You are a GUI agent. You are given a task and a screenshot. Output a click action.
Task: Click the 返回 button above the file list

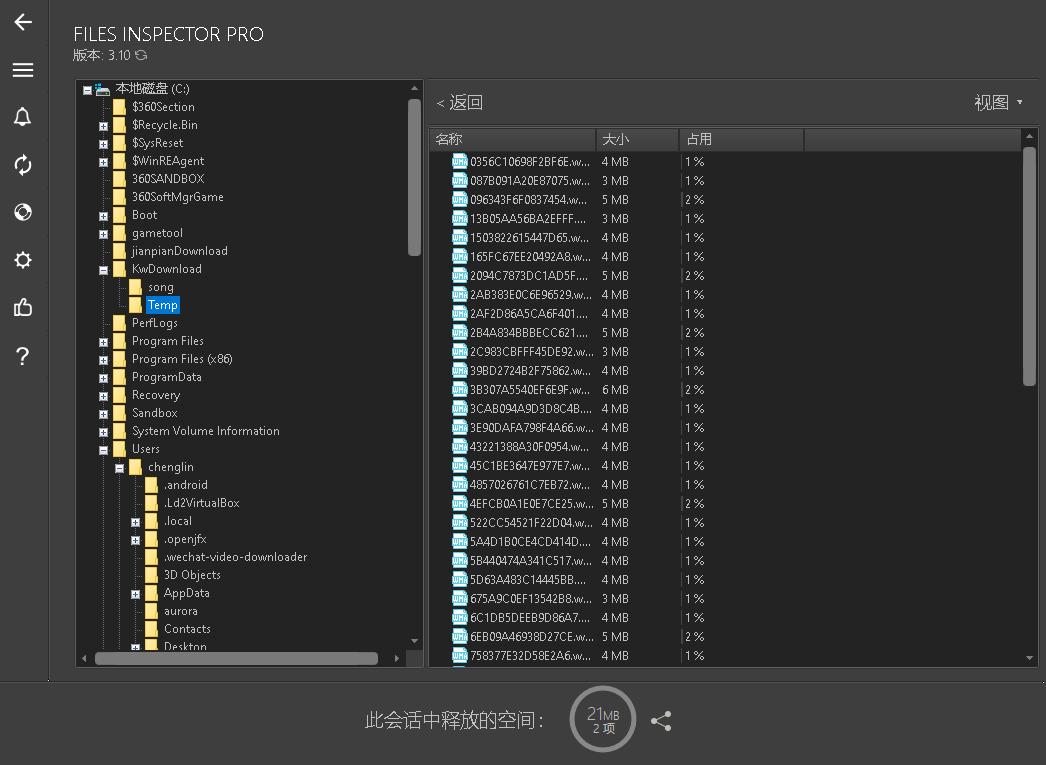[466, 101]
